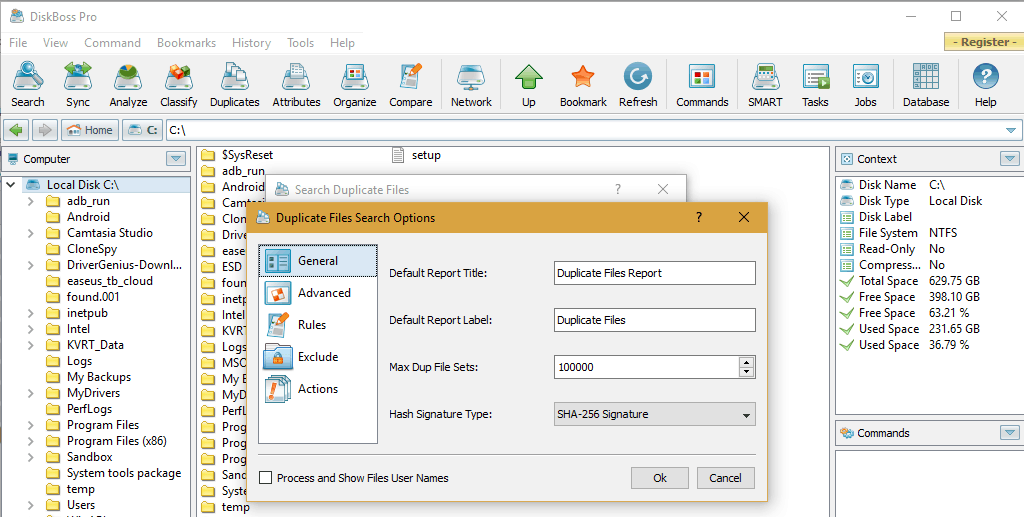Open the Bookmarks menu
The width and height of the screenshot is (1024, 517).
[186, 43]
